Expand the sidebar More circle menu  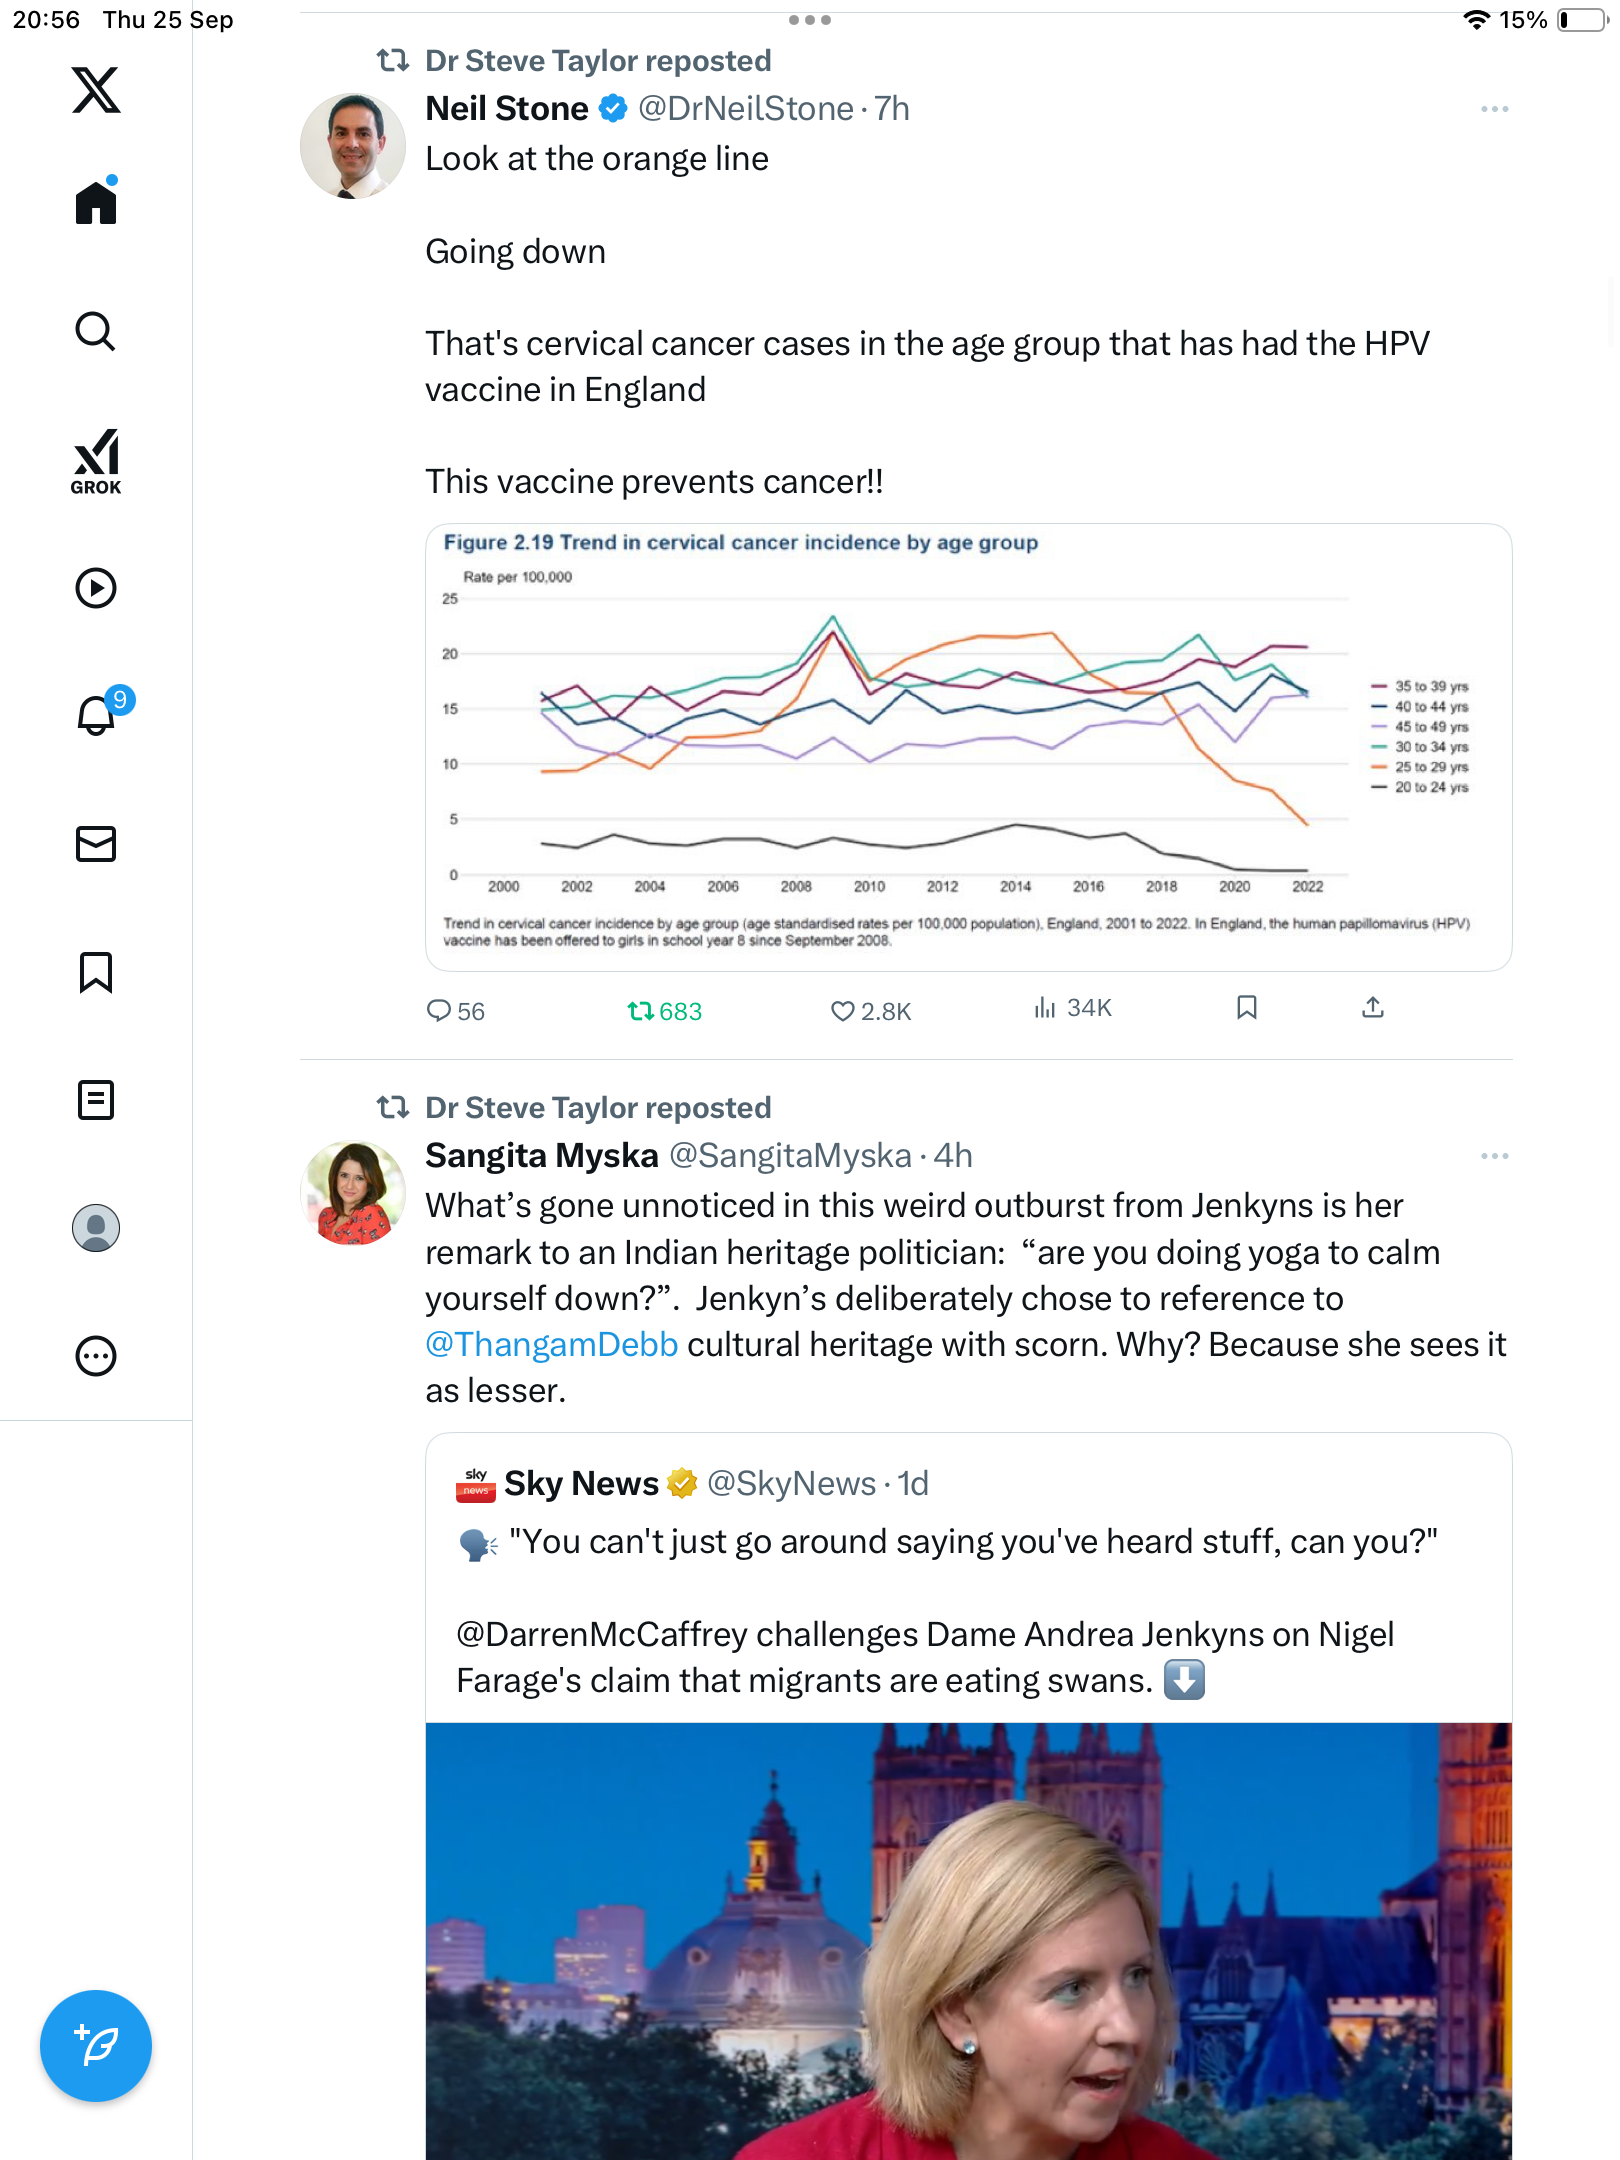click(96, 1356)
